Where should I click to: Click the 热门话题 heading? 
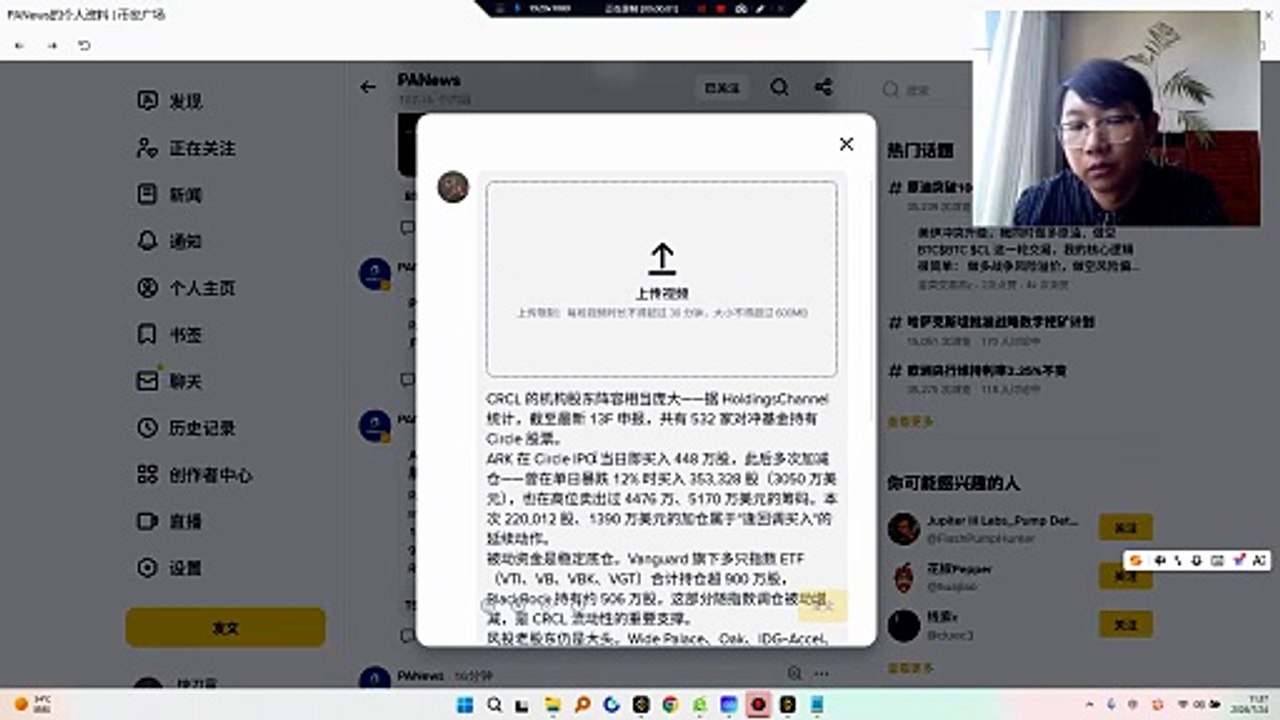click(x=920, y=150)
